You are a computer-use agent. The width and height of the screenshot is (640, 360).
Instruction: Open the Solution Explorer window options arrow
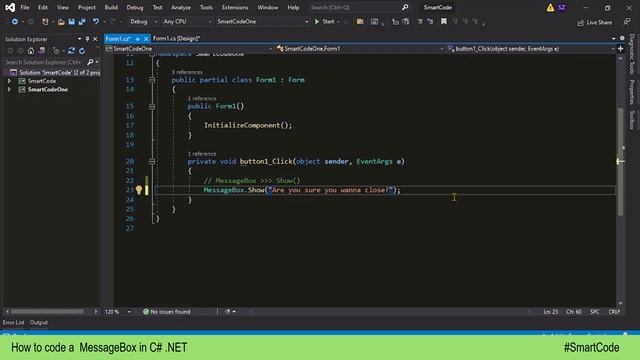tap(80, 39)
